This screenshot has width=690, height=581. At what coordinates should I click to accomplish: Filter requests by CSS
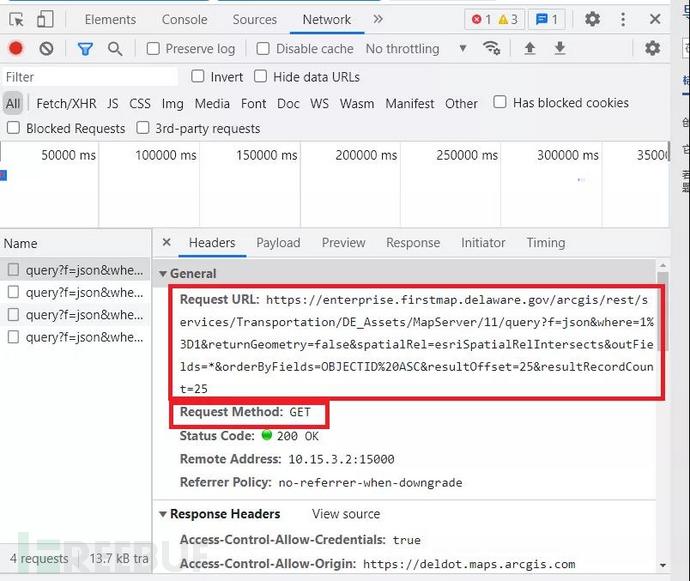pos(139,103)
